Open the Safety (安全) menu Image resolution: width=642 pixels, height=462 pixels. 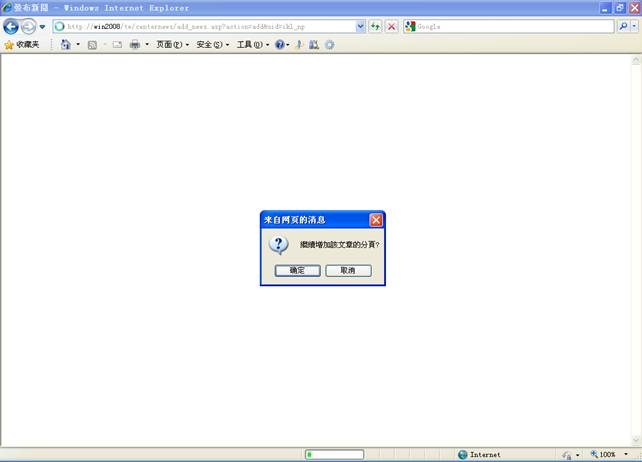tap(212, 45)
